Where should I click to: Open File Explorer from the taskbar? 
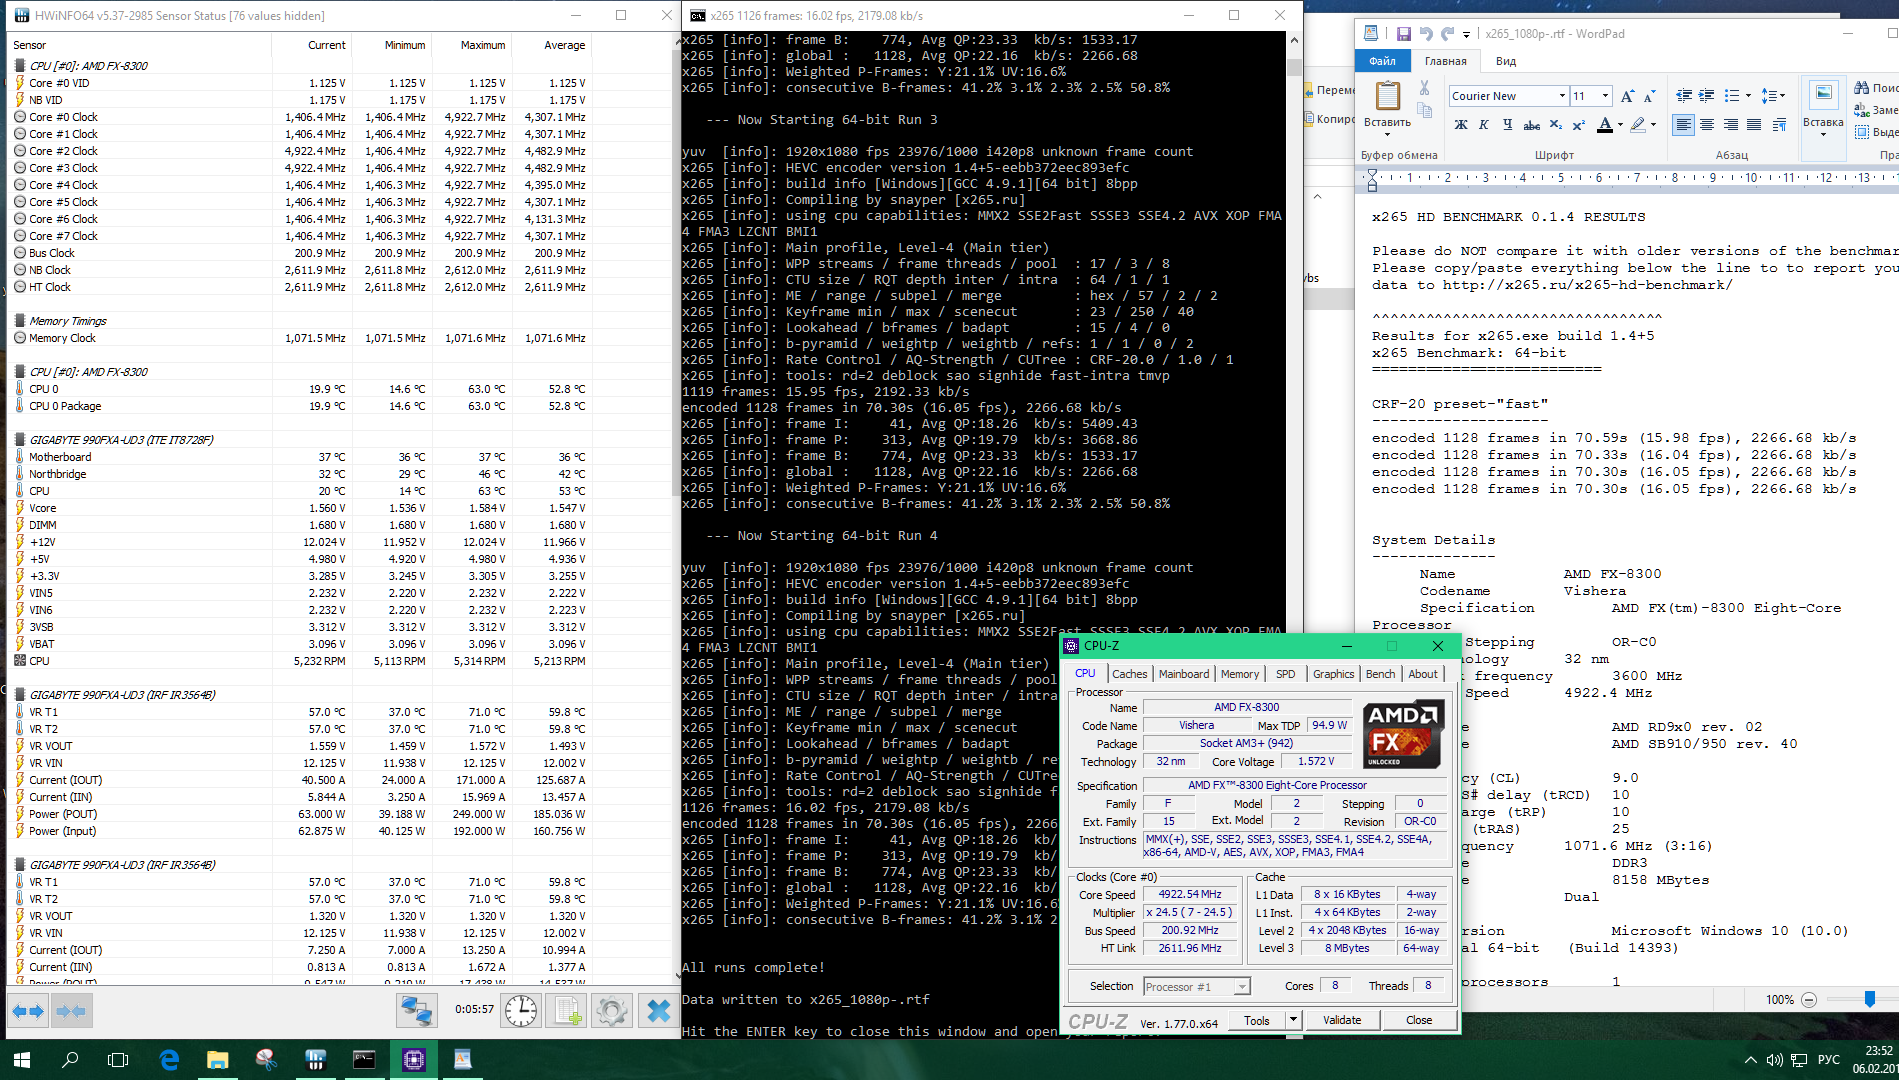tap(217, 1059)
